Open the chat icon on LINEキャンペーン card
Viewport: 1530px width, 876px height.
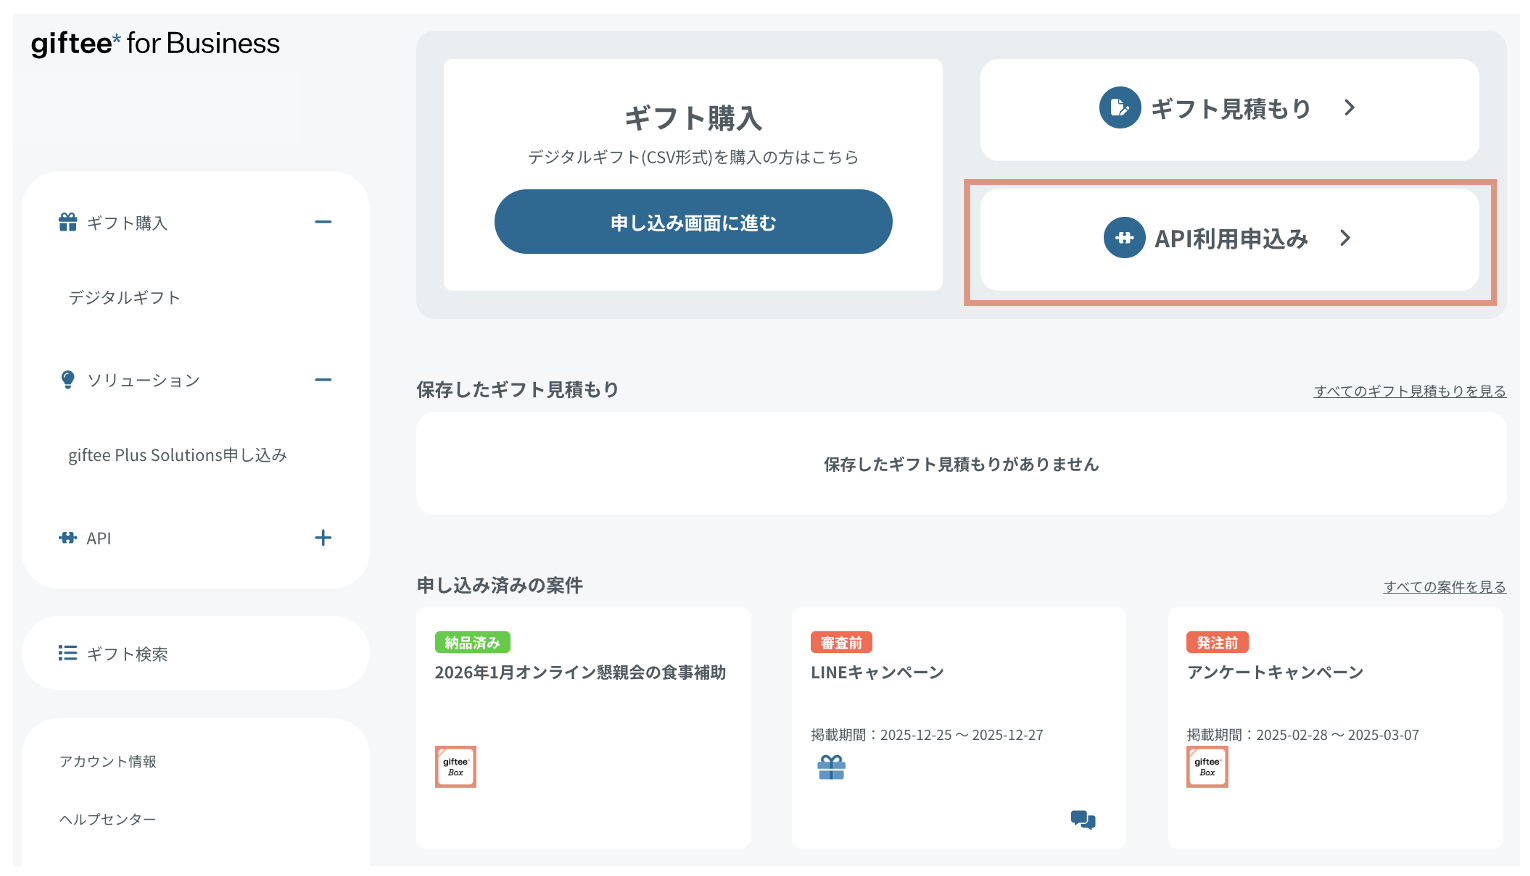[x=1083, y=820]
